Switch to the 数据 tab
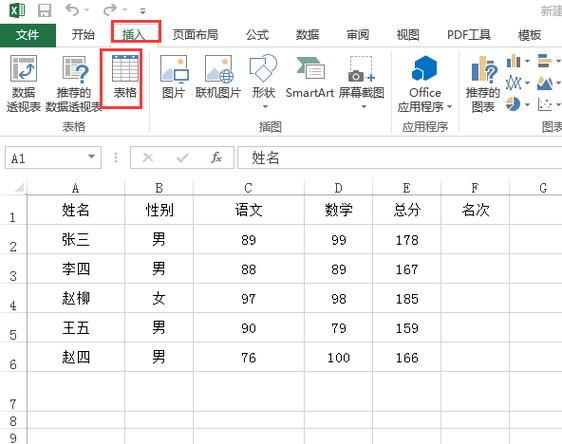562x444 pixels. click(x=307, y=35)
